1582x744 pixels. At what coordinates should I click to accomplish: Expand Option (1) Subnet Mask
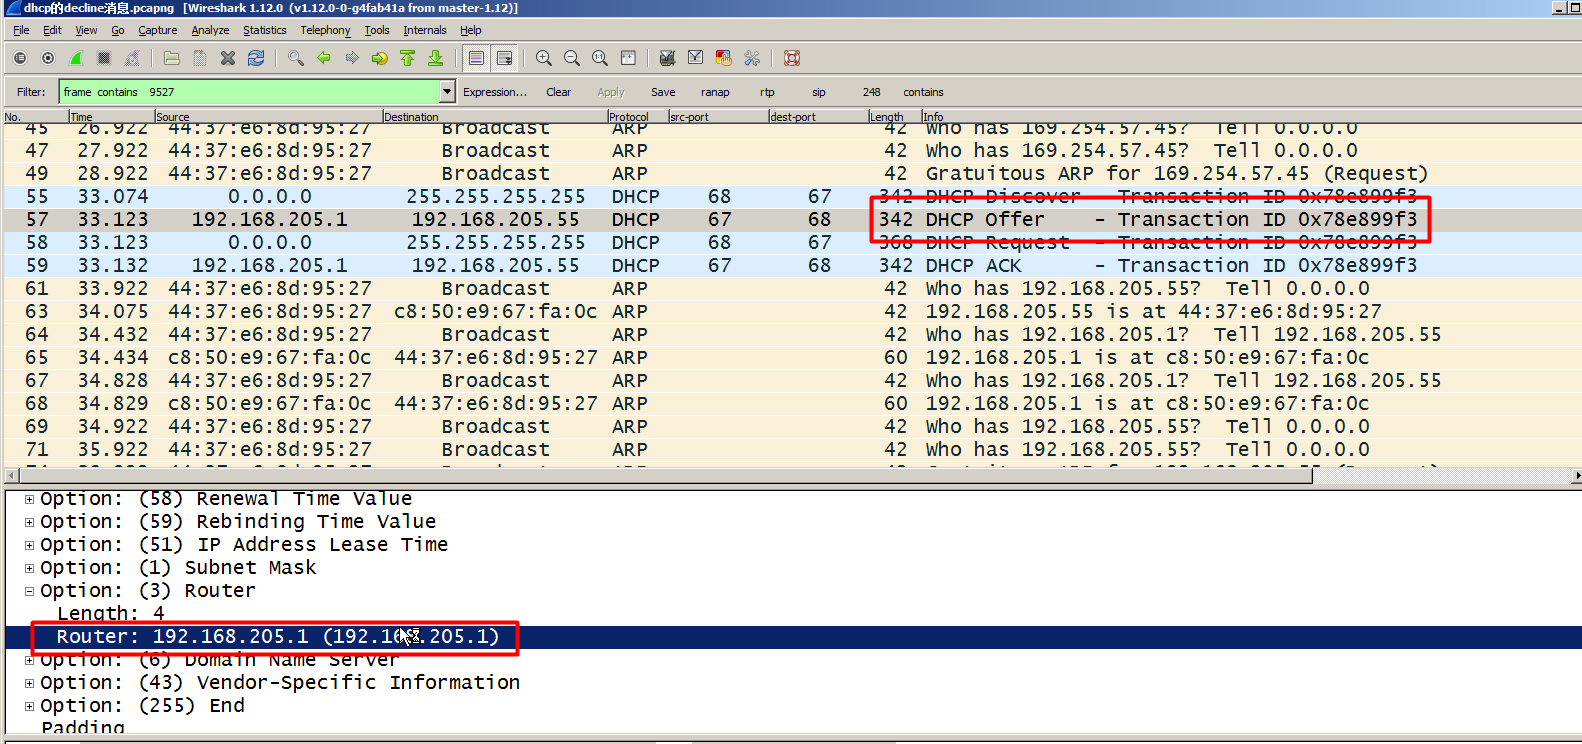point(29,568)
